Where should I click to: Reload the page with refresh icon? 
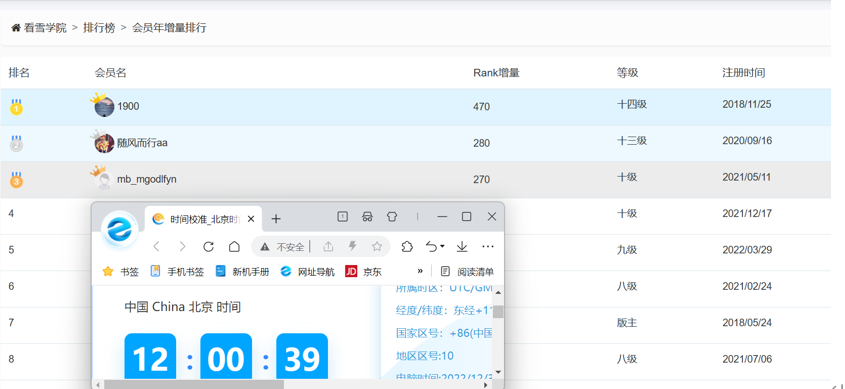click(208, 247)
